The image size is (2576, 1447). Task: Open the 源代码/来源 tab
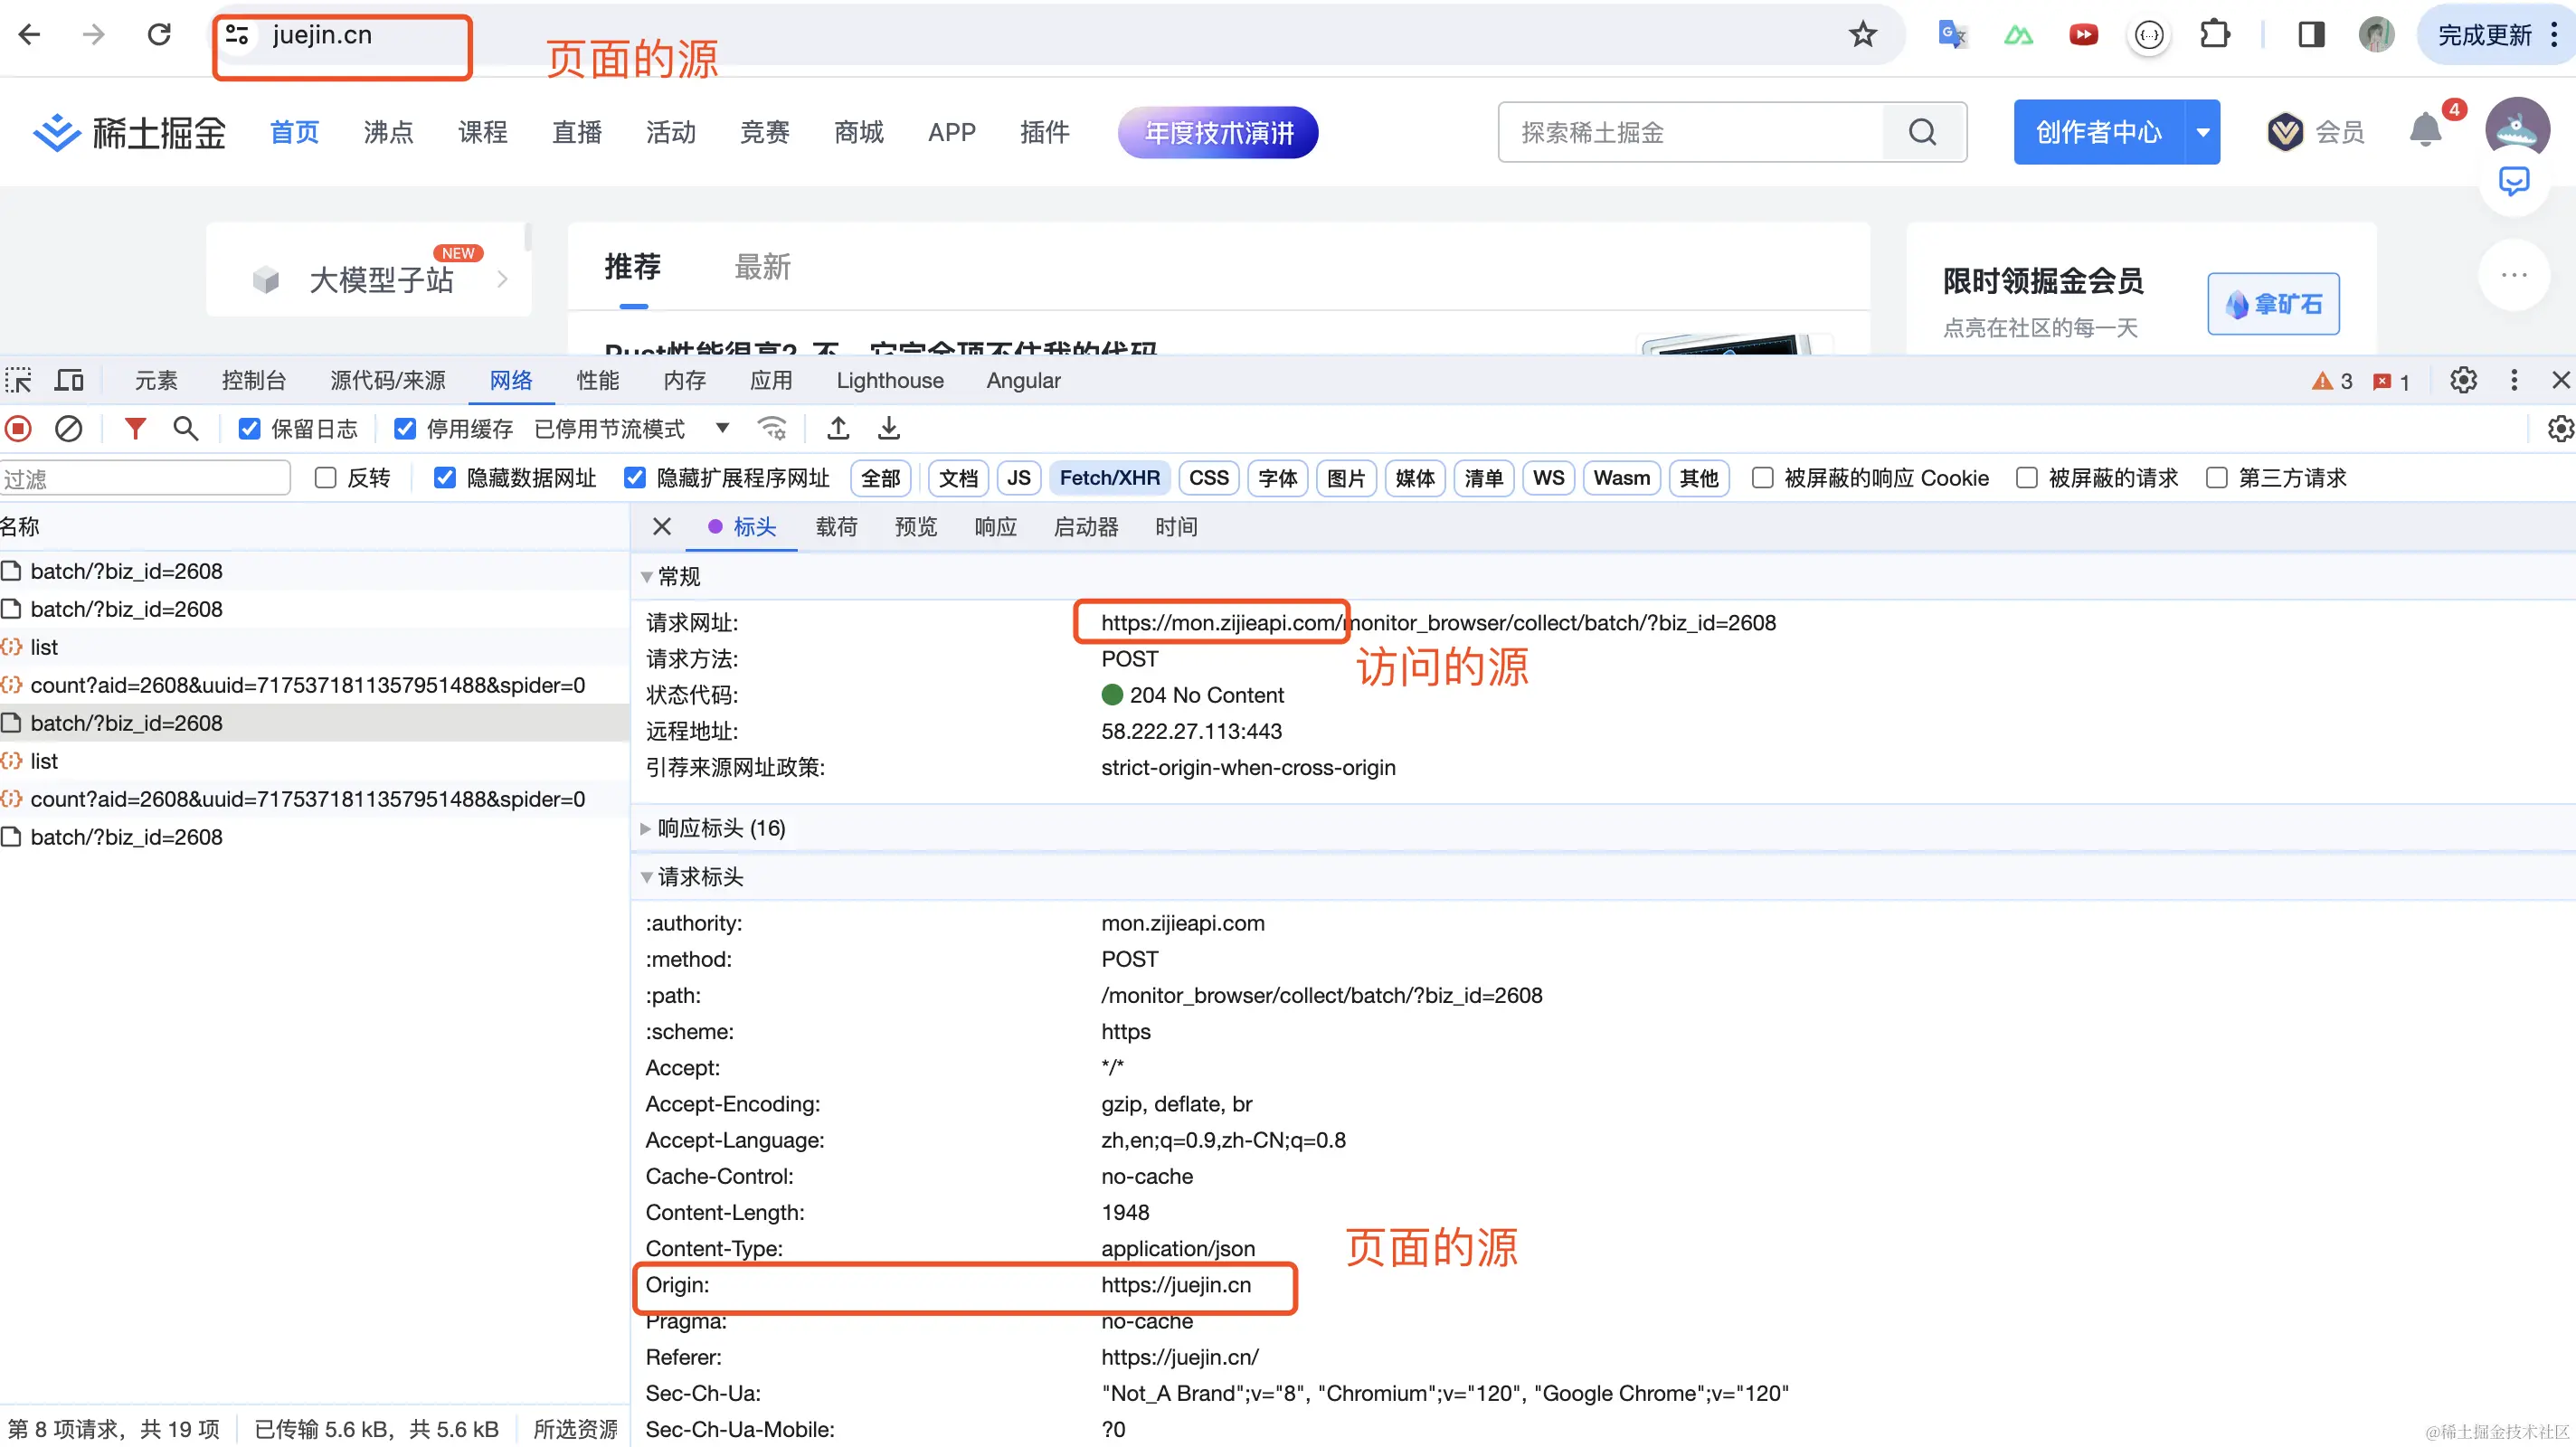tap(387, 380)
